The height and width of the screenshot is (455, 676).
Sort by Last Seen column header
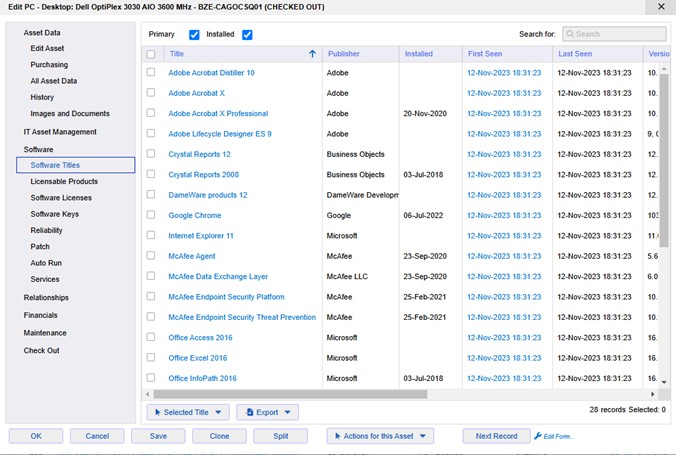point(575,54)
